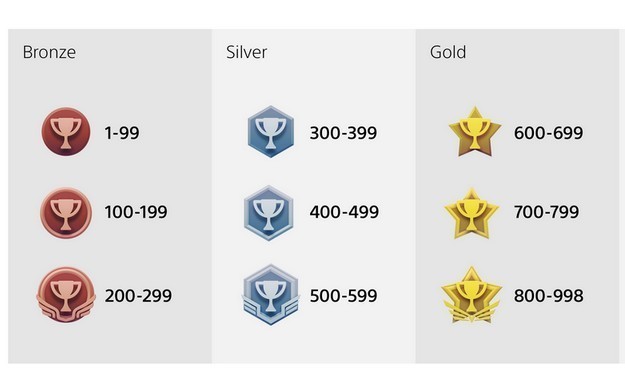
Task: Select the 300-399 level range text
Action: tap(343, 133)
